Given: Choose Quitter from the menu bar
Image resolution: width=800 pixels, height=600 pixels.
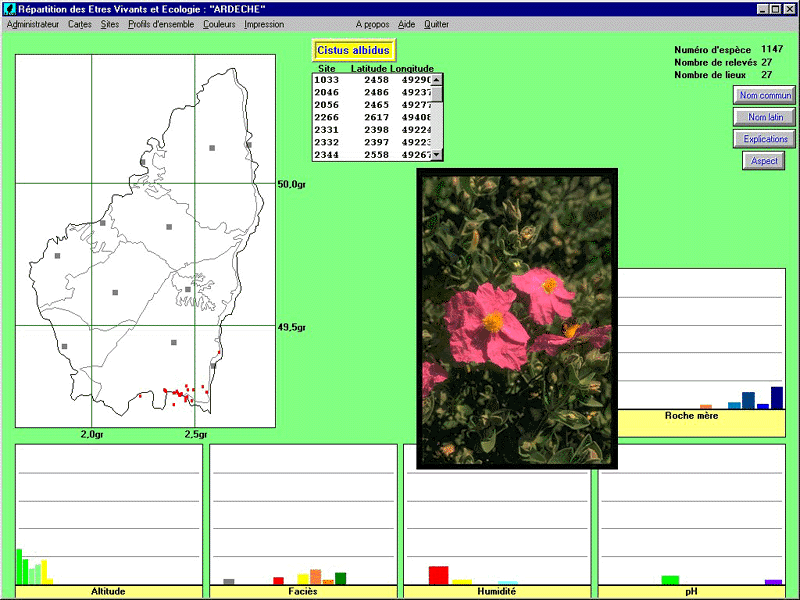Looking at the screenshot, I should 436,24.
